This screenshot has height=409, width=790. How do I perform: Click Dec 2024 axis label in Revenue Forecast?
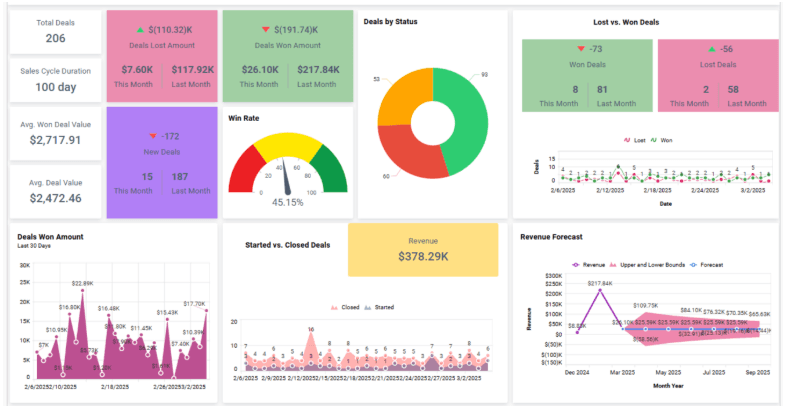(x=577, y=373)
